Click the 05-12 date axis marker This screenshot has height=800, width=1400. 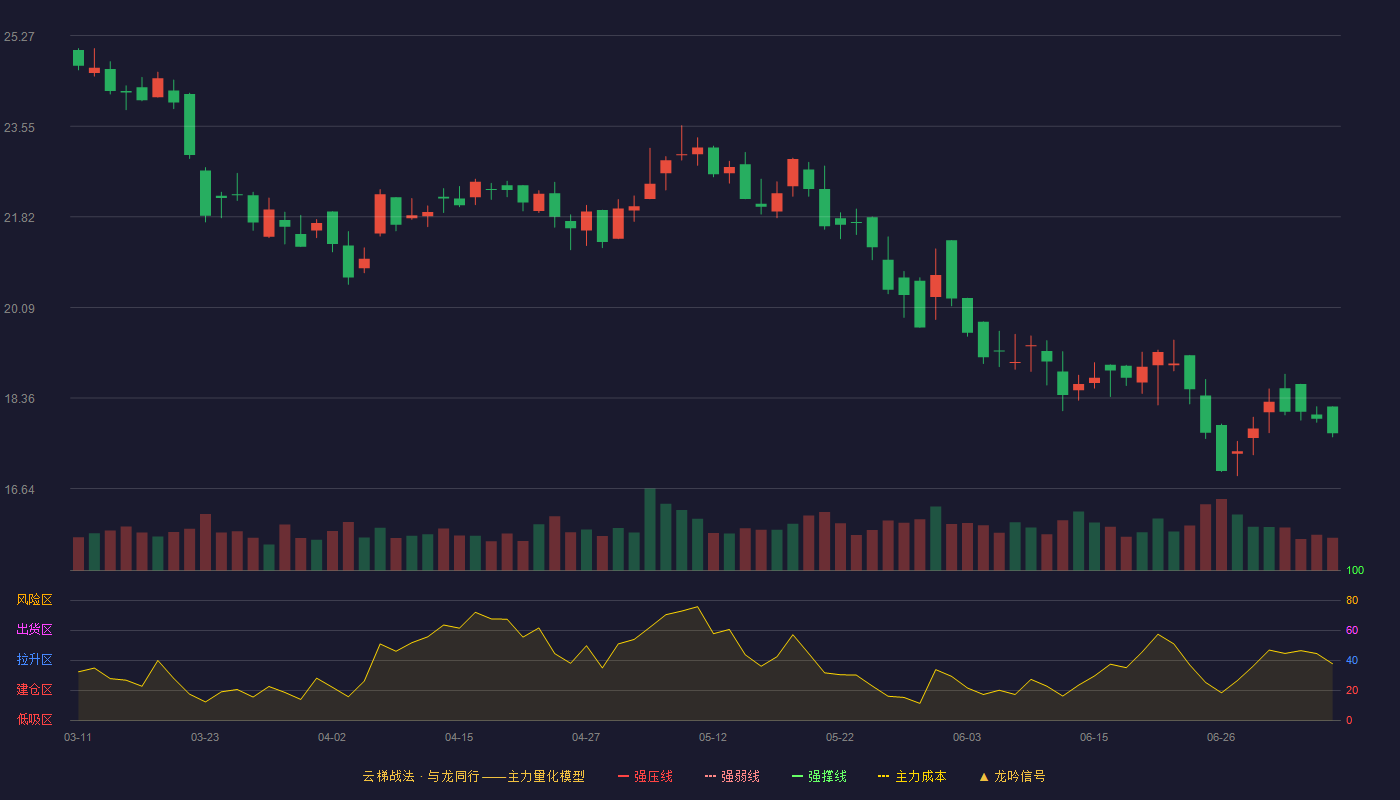click(x=713, y=737)
